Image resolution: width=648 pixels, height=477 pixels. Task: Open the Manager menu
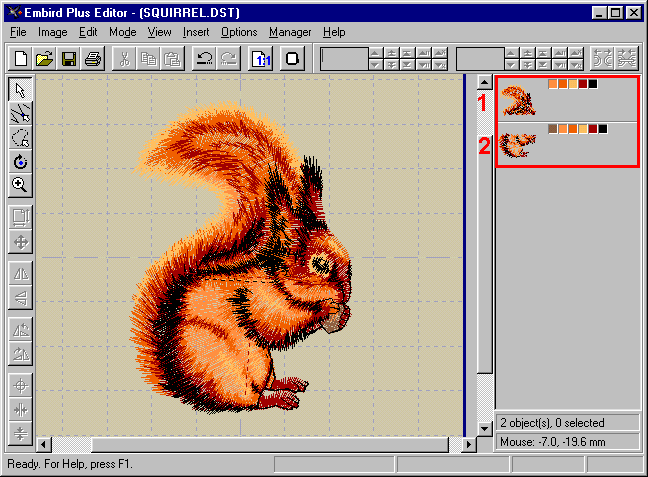pos(290,32)
